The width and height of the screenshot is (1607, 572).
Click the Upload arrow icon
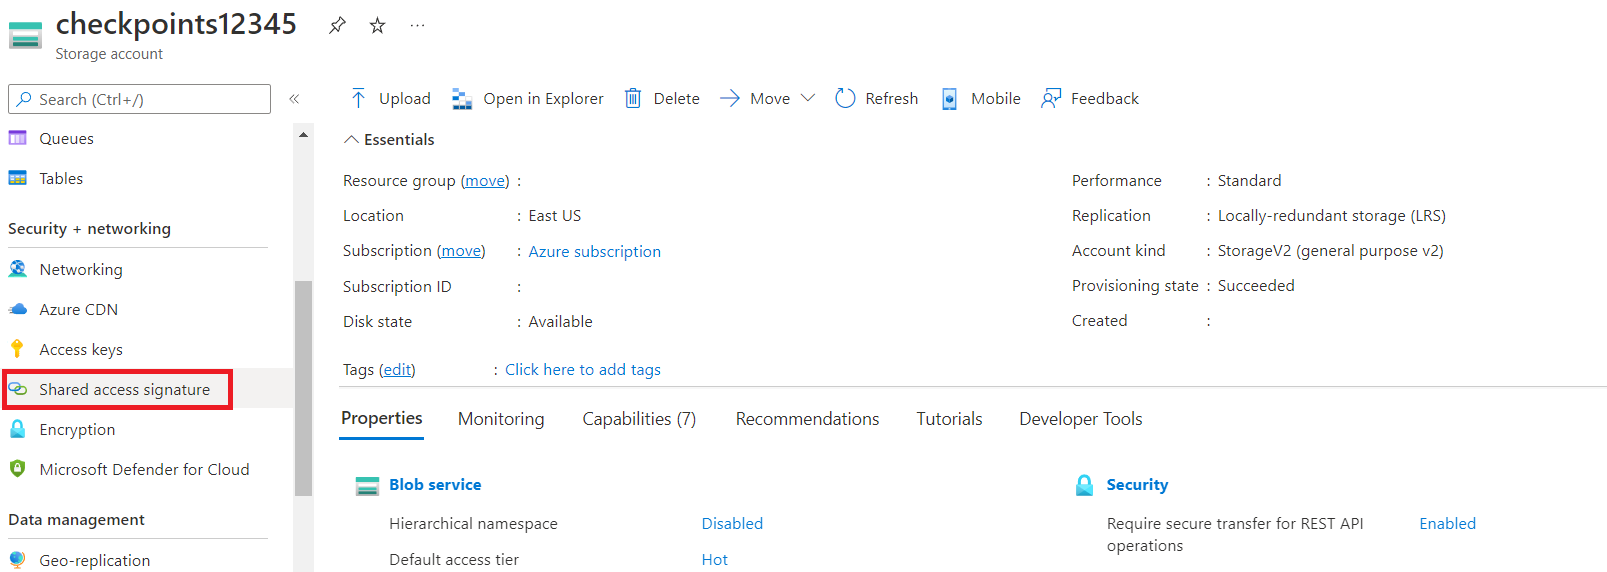(x=358, y=98)
